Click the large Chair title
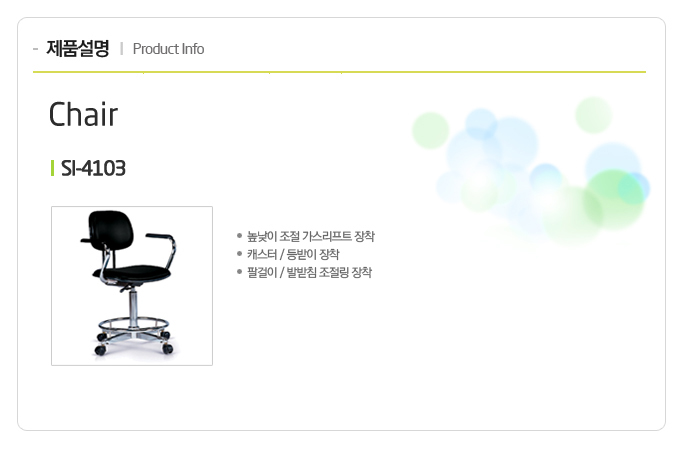Screen dimensions: 685x473 [83, 114]
